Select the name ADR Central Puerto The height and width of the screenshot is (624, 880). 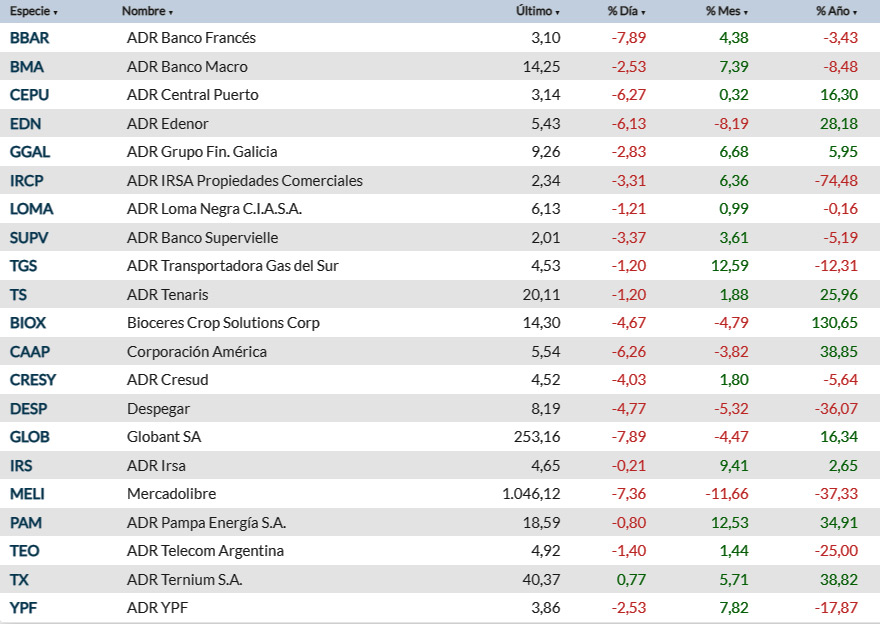click(192, 95)
